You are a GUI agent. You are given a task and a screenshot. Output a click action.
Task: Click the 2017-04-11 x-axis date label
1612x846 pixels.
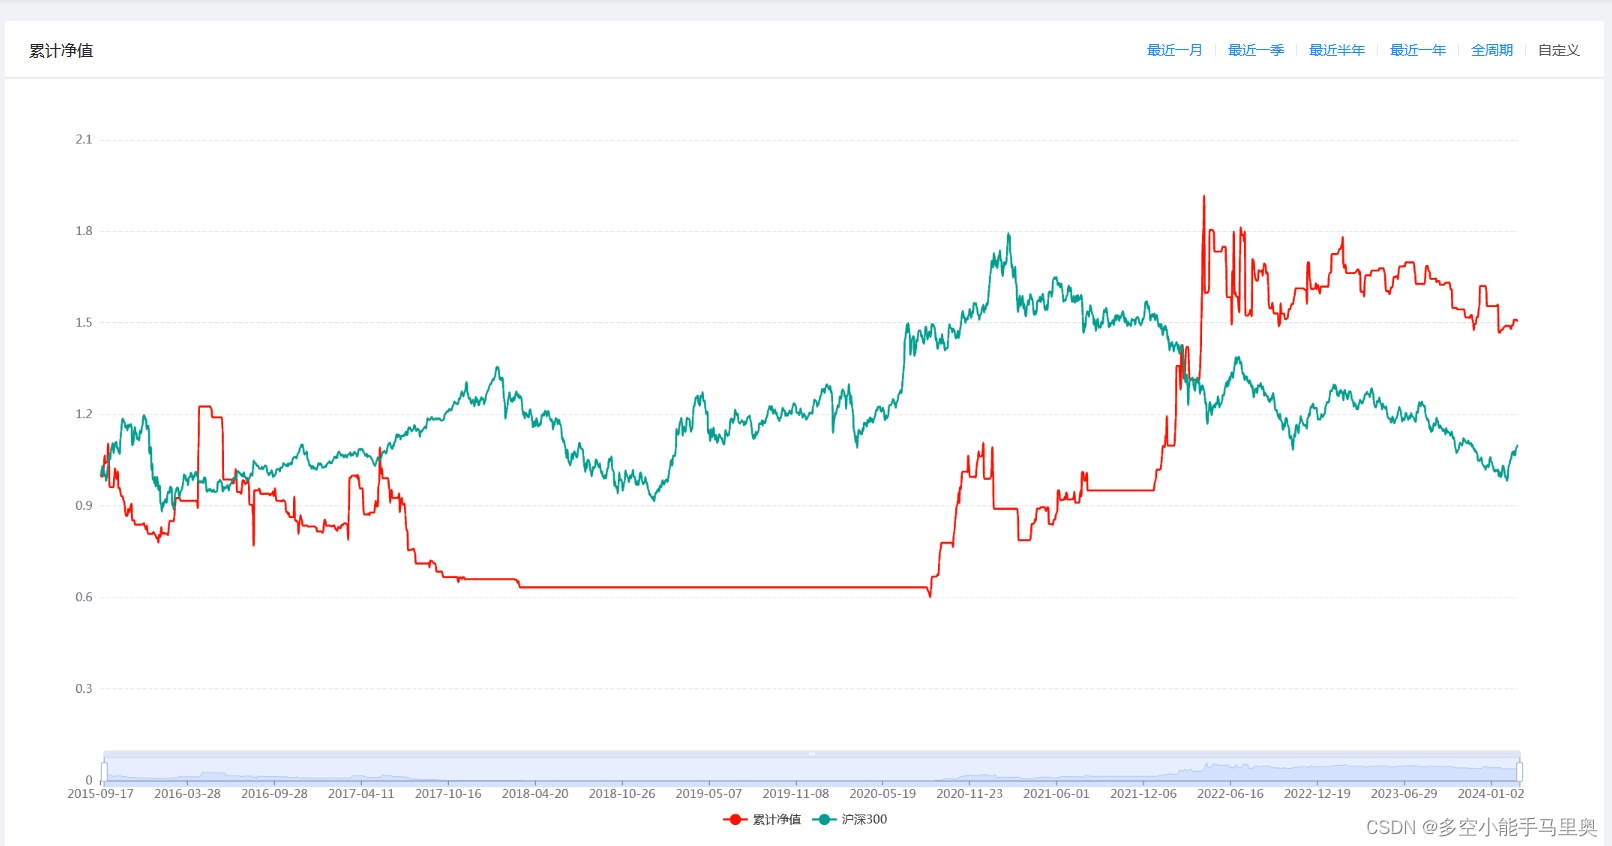pos(361,793)
